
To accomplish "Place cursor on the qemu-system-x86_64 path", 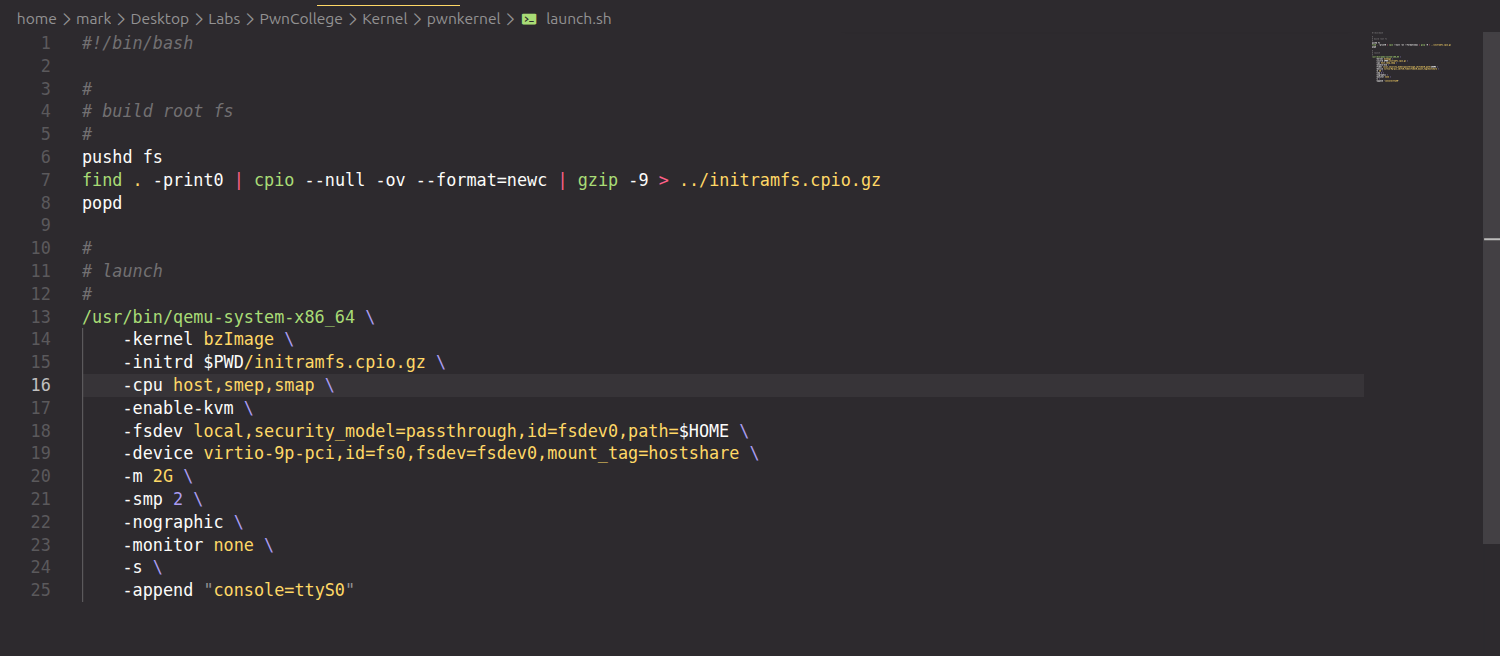I will coord(218,317).
